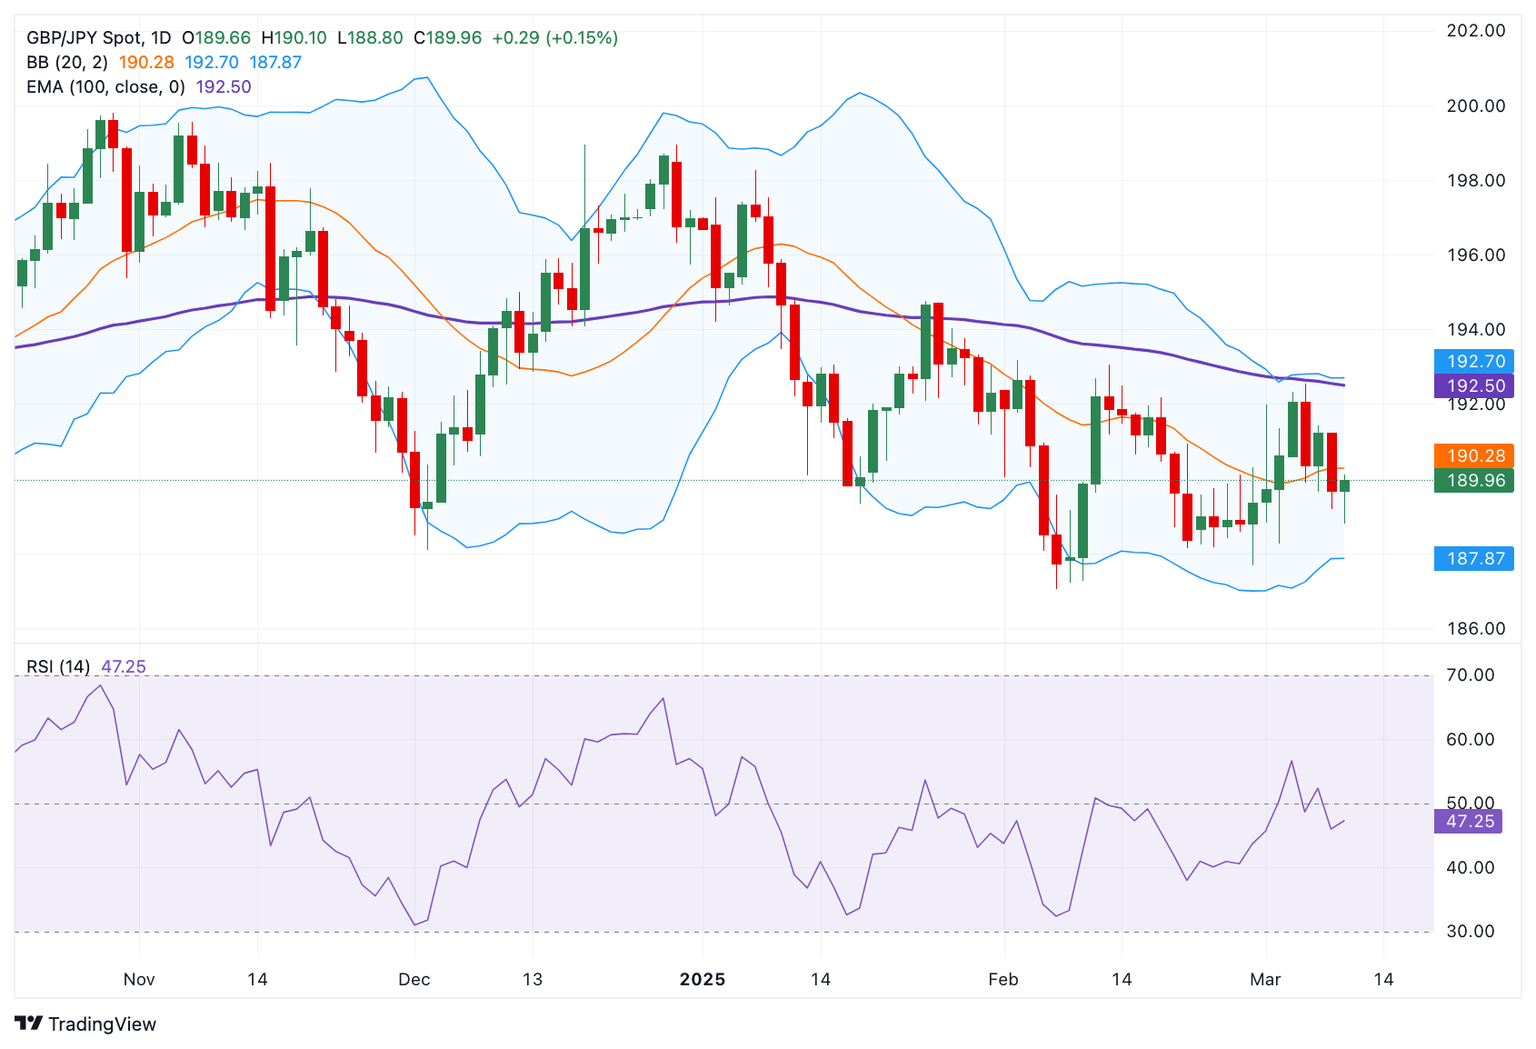This screenshot has height=1049, width=1536.
Task: Click the orange 190.28 basis price tag
Action: (1474, 456)
